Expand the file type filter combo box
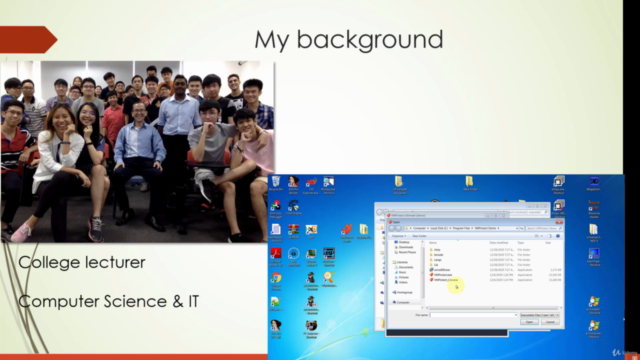 [540, 315]
